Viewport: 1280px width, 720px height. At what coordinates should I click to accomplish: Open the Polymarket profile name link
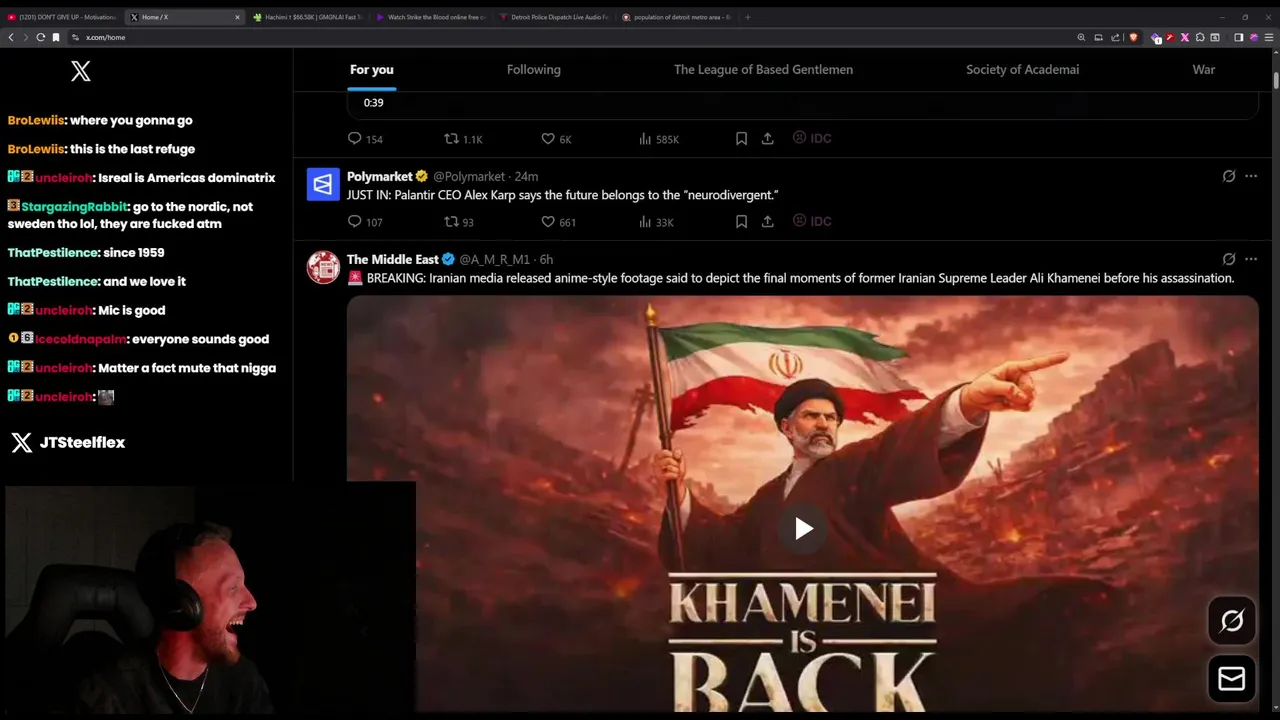pos(380,176)
